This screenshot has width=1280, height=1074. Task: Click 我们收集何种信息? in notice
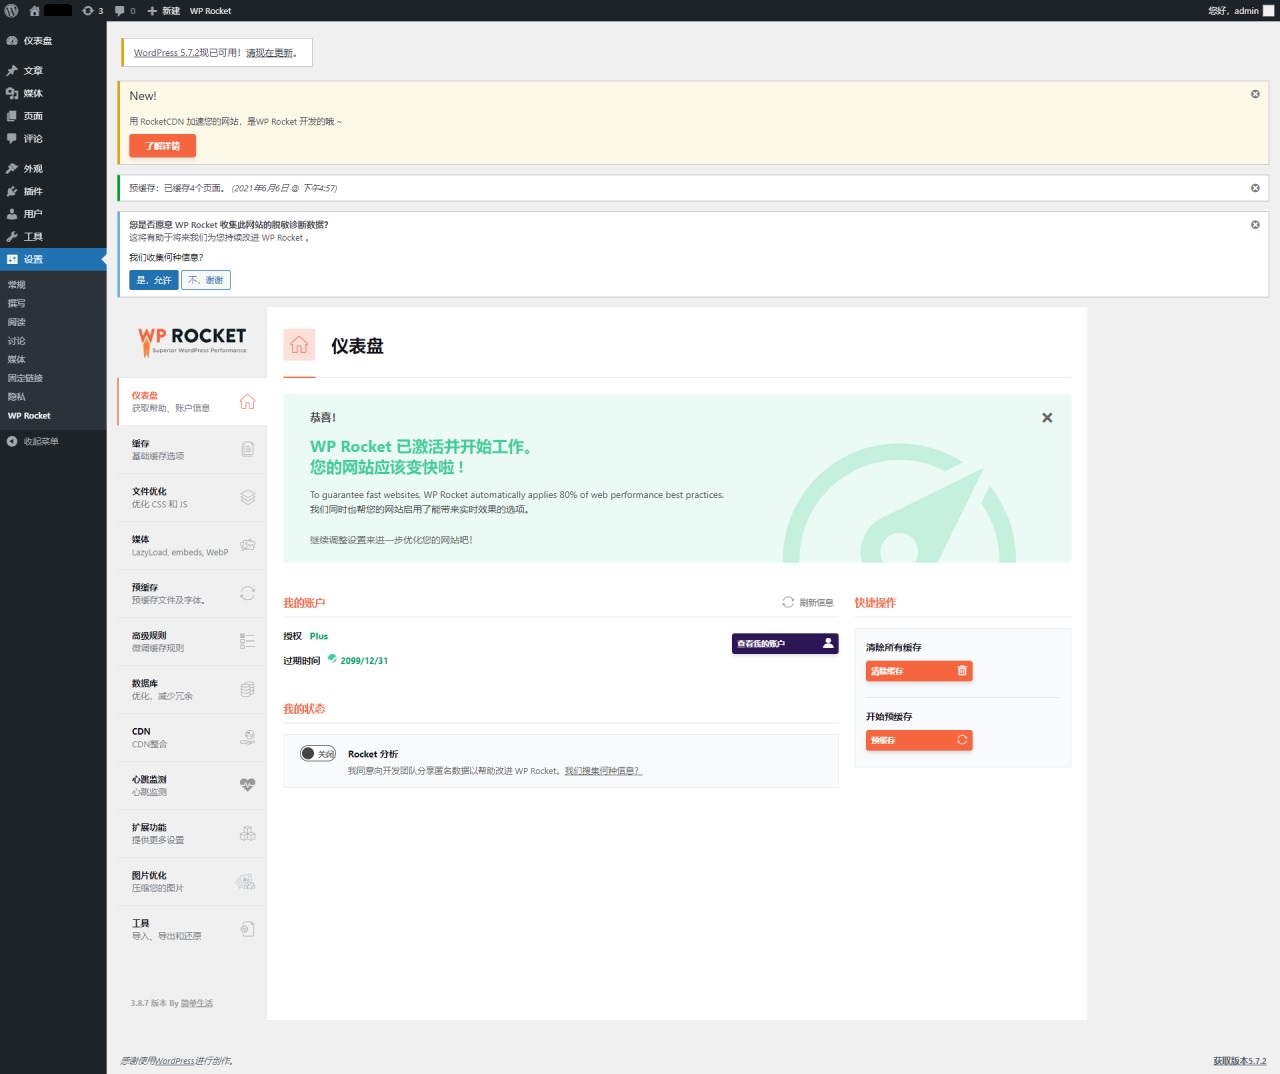166,258
